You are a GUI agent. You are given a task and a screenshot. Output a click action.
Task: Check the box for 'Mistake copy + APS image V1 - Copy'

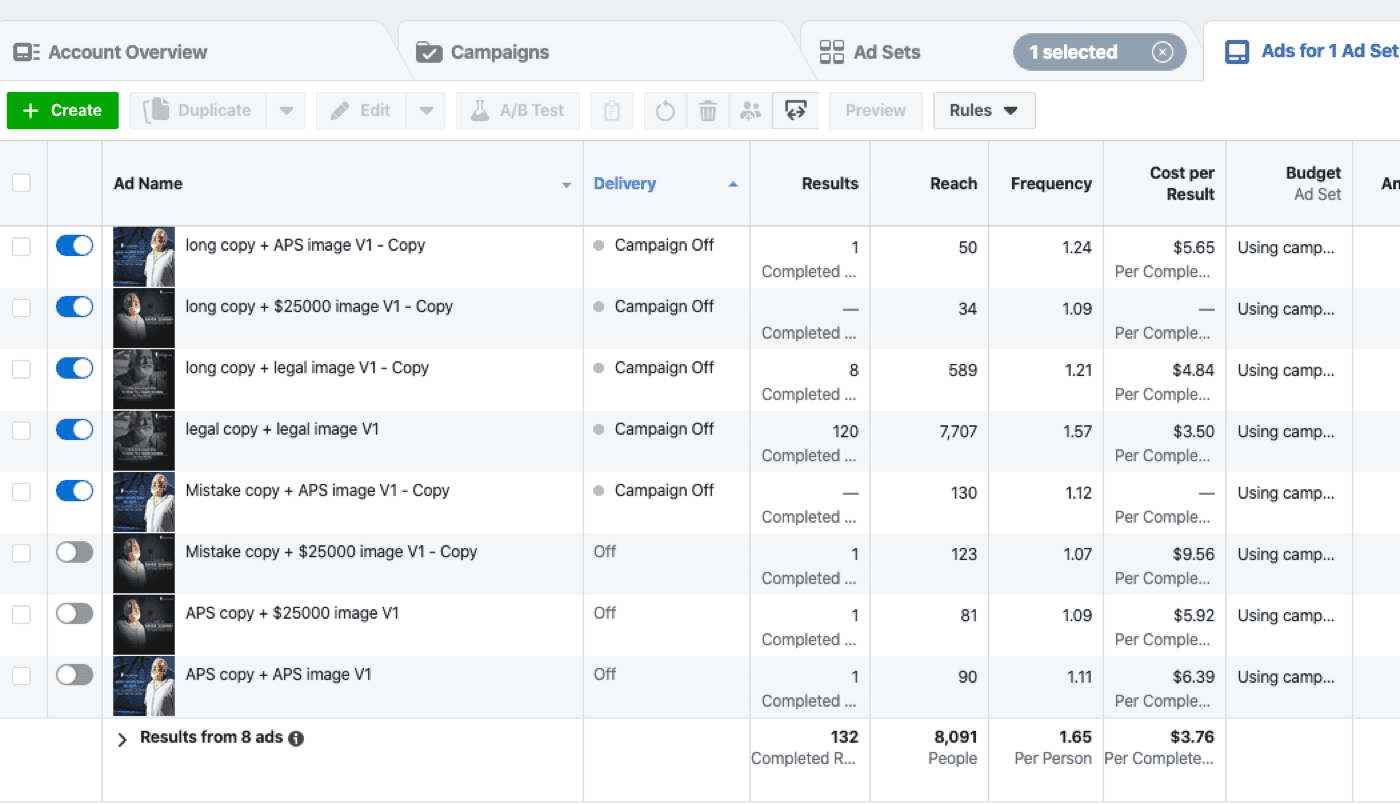[x=21, y=492]
